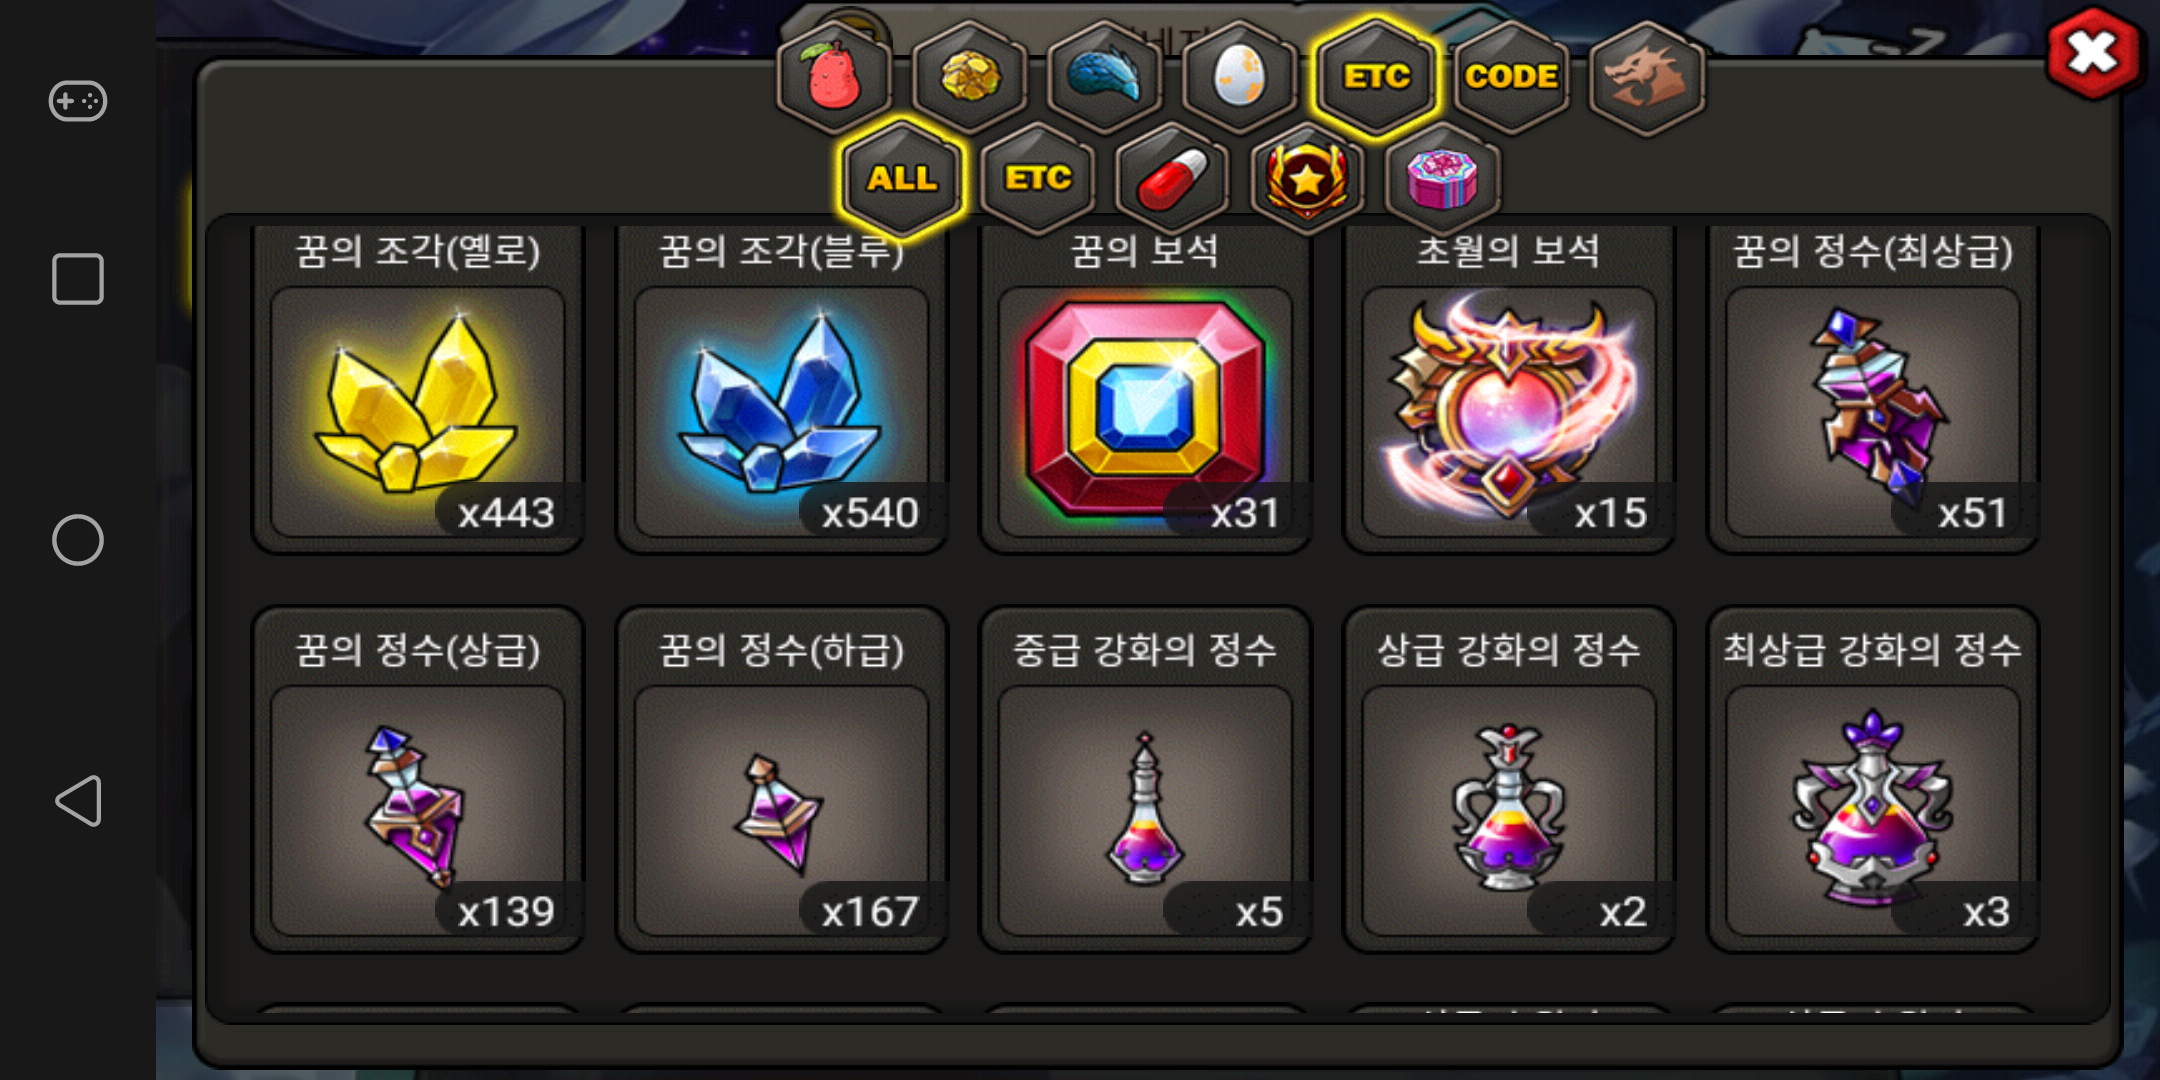Open the blue dragon wing tab
Screen dimensions: 2160x1080
(1104, 77)
